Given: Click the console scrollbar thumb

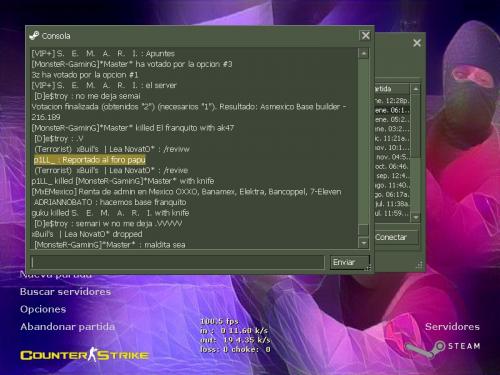Looking at the screenshot, I should point(363,230).
